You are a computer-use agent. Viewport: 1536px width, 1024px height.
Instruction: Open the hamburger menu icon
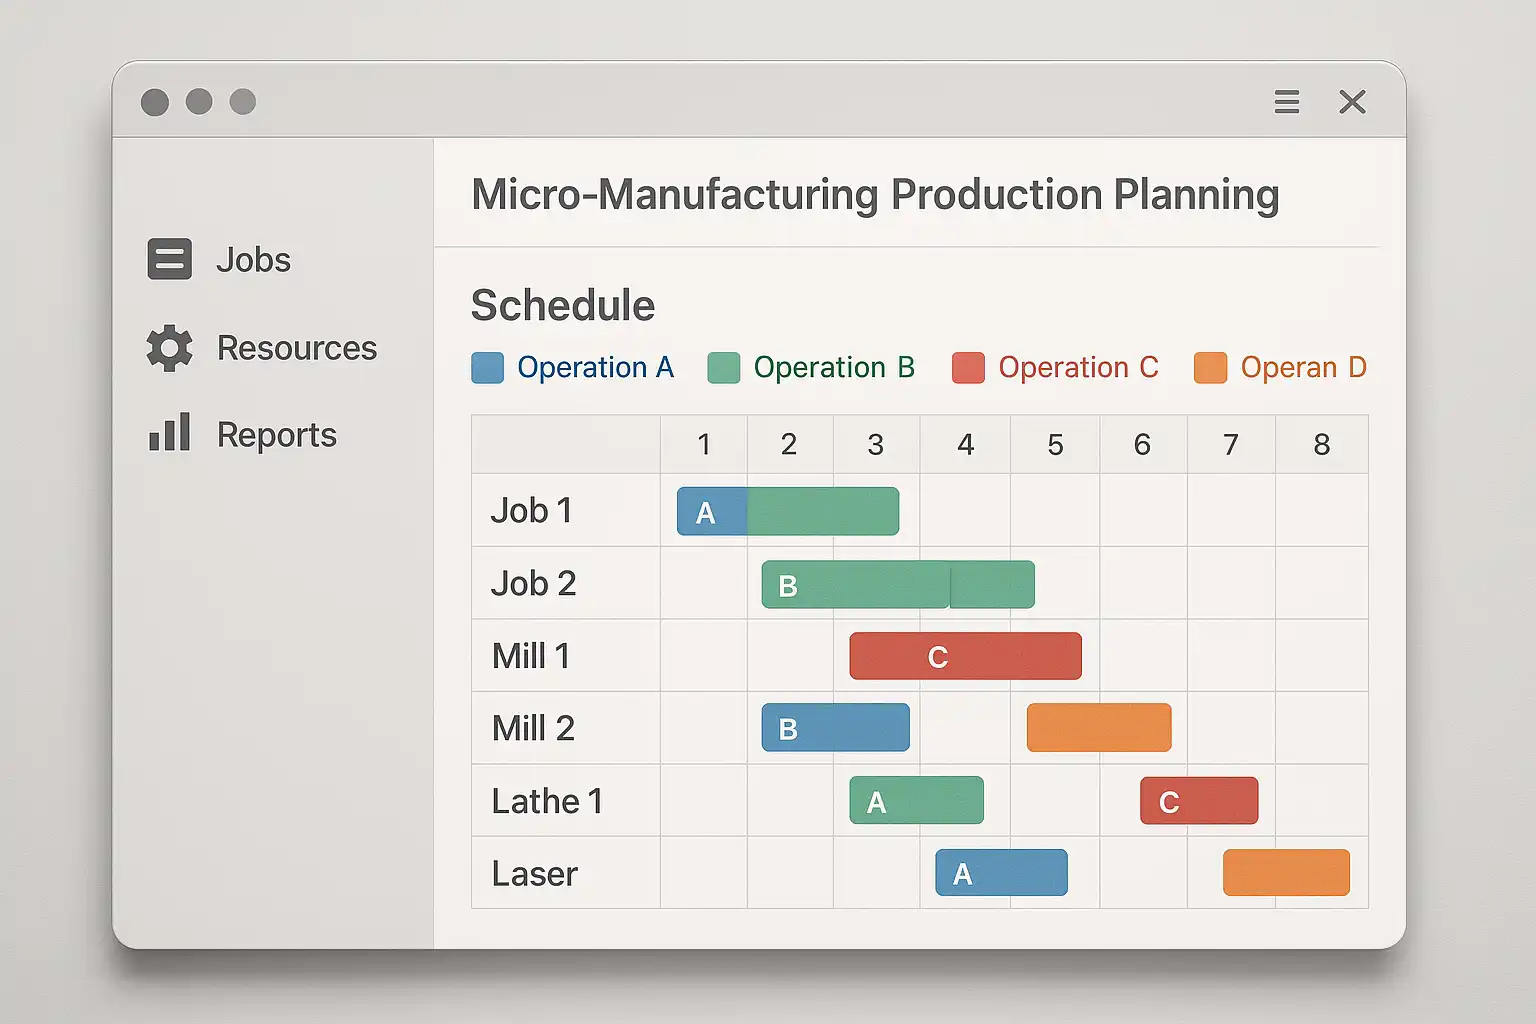point(1286,101)
